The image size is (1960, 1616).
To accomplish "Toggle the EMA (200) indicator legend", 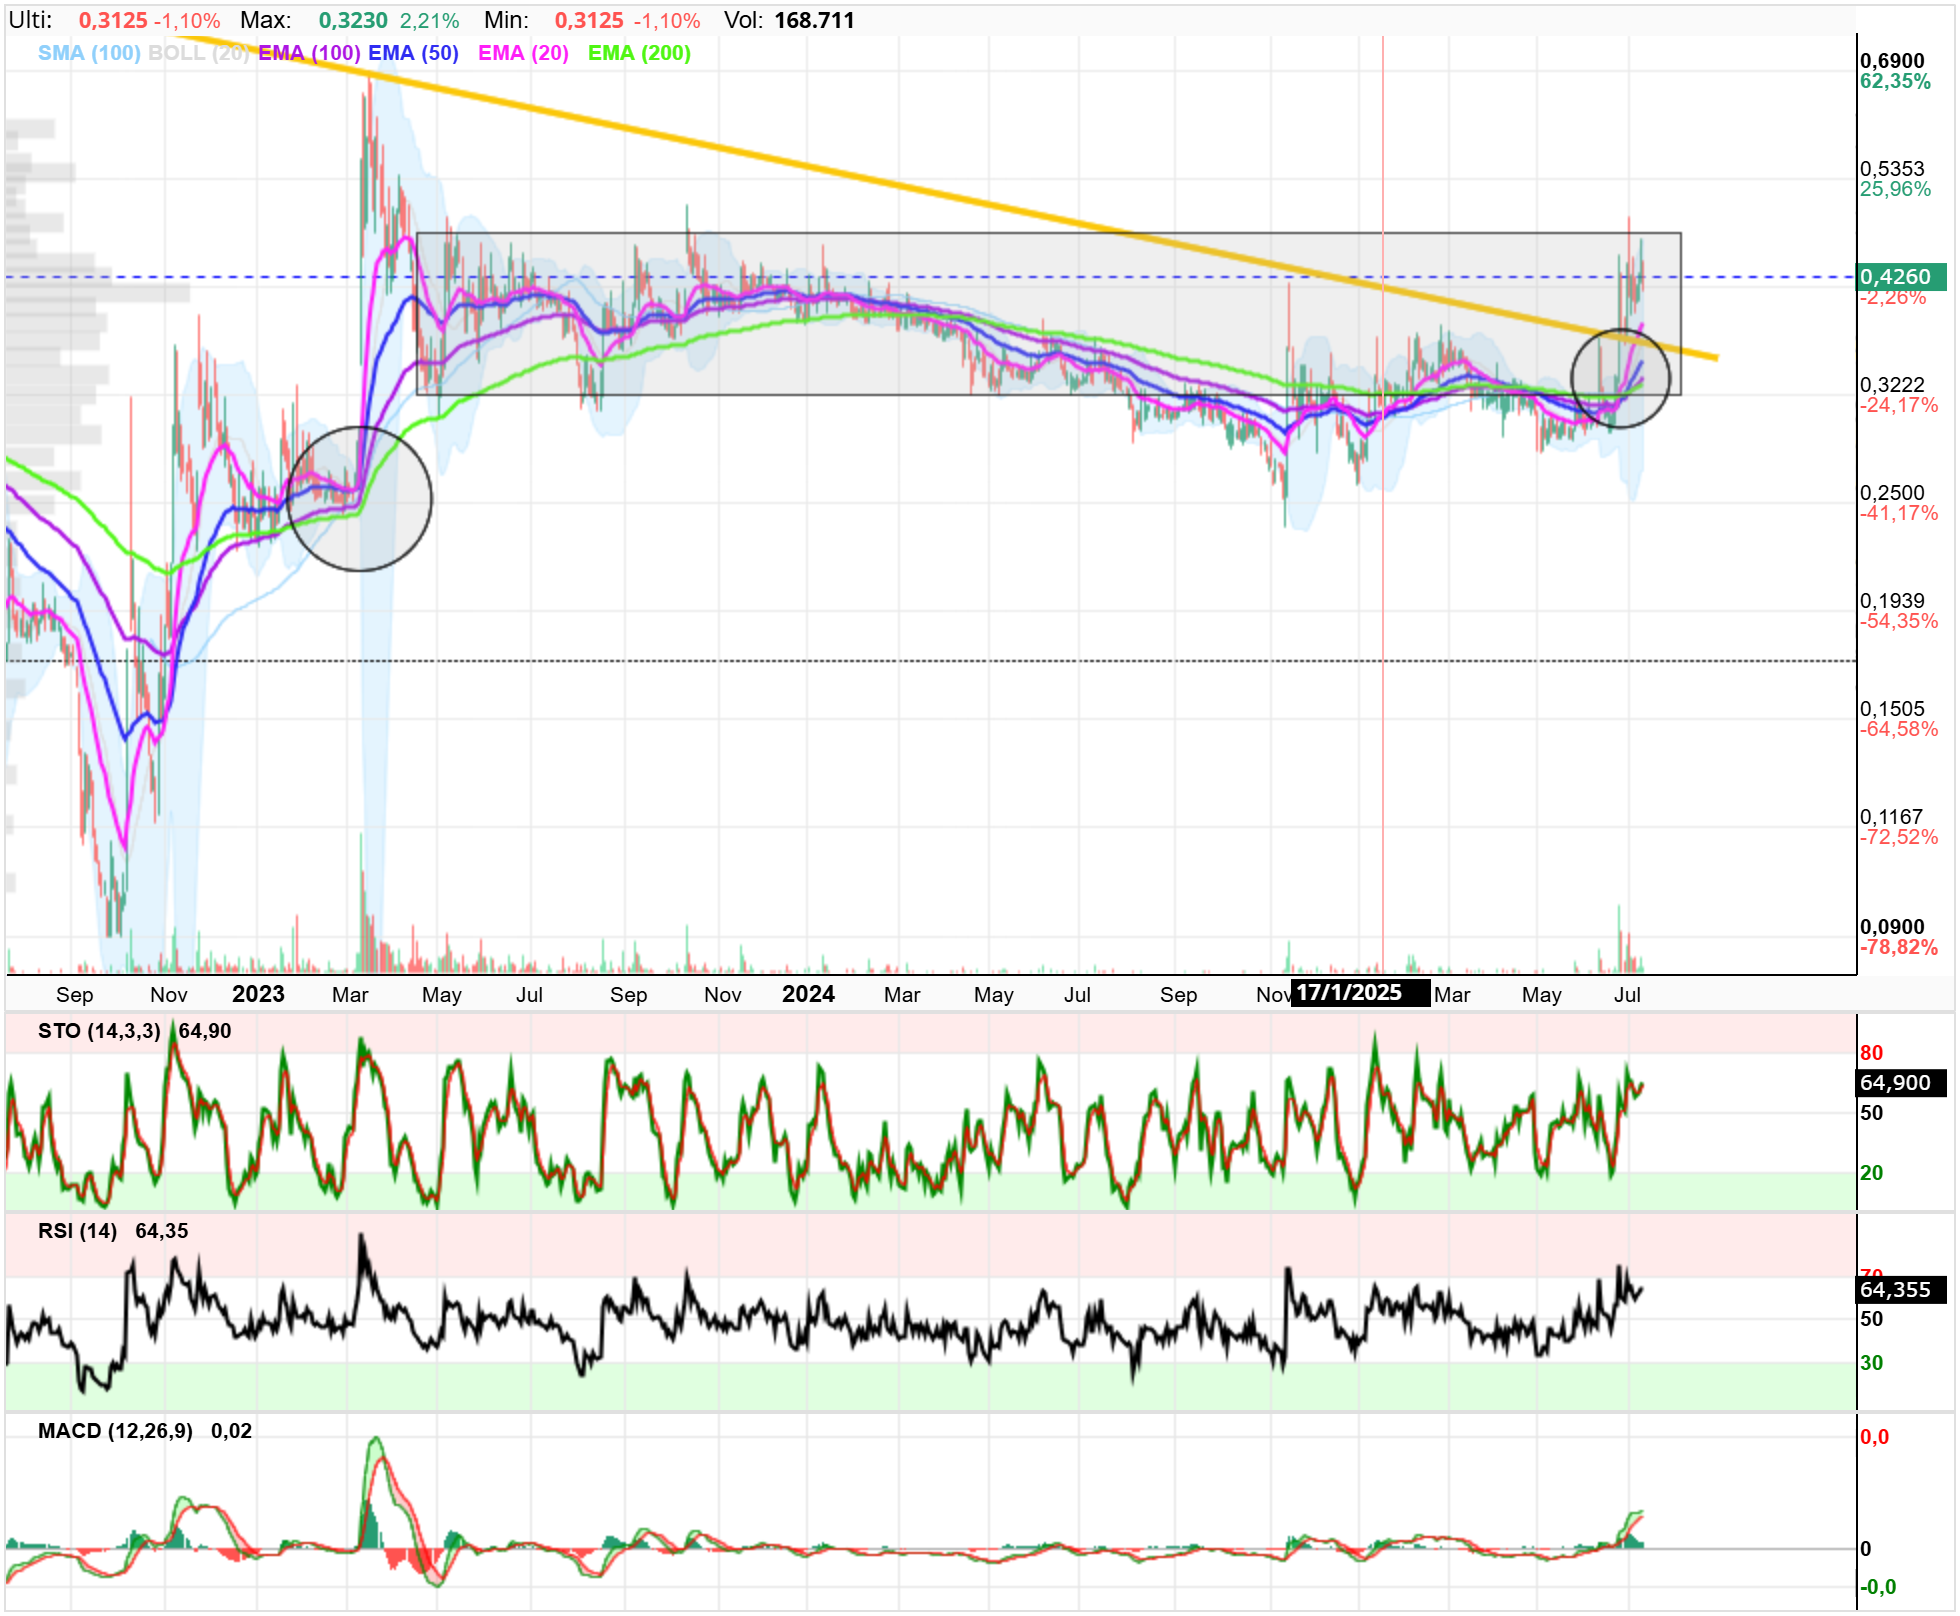I will [x=639, y=53].
